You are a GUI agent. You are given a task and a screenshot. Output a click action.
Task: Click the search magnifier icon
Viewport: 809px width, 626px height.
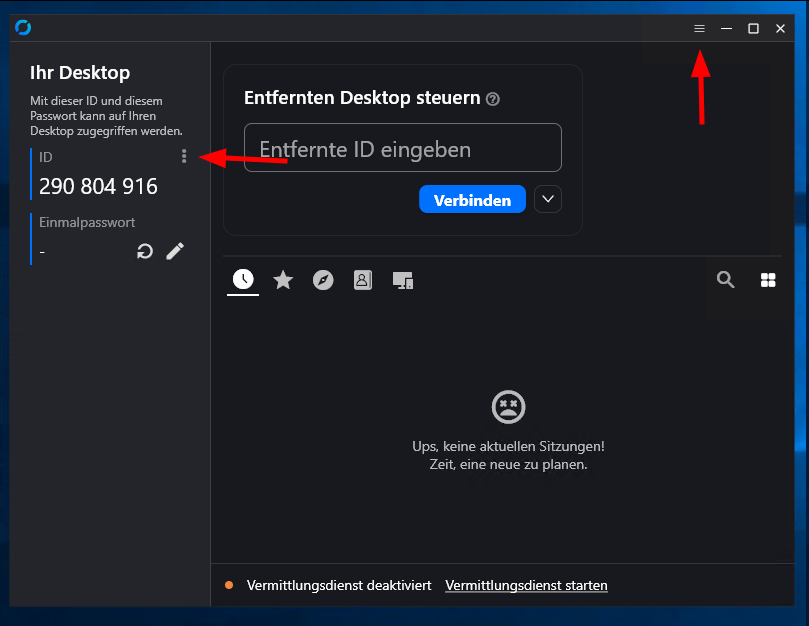(725, 280)
